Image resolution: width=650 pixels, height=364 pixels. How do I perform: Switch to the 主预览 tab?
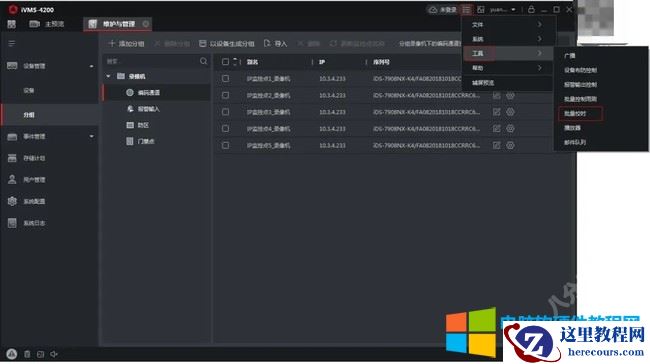click(46, 24)
